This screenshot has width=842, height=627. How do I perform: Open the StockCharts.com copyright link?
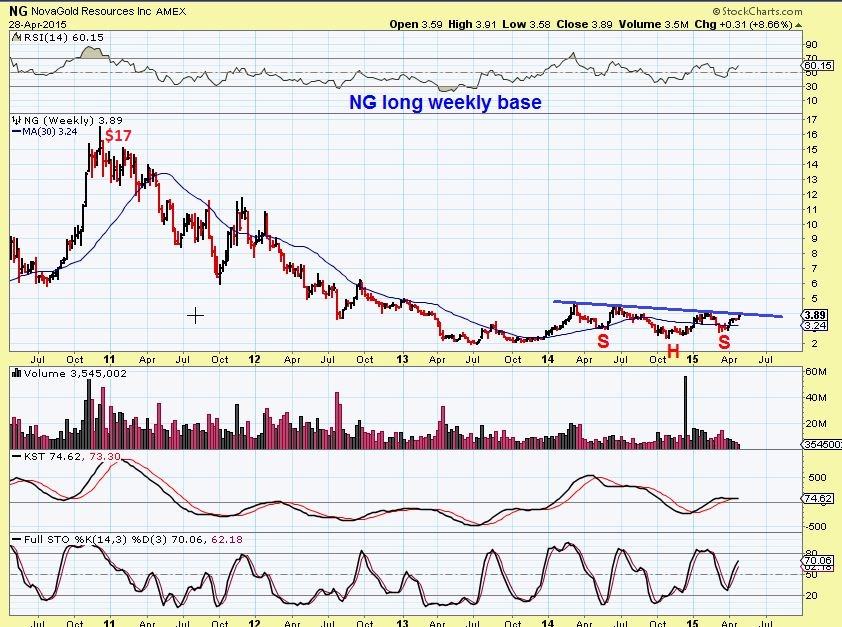coord(758,11)
